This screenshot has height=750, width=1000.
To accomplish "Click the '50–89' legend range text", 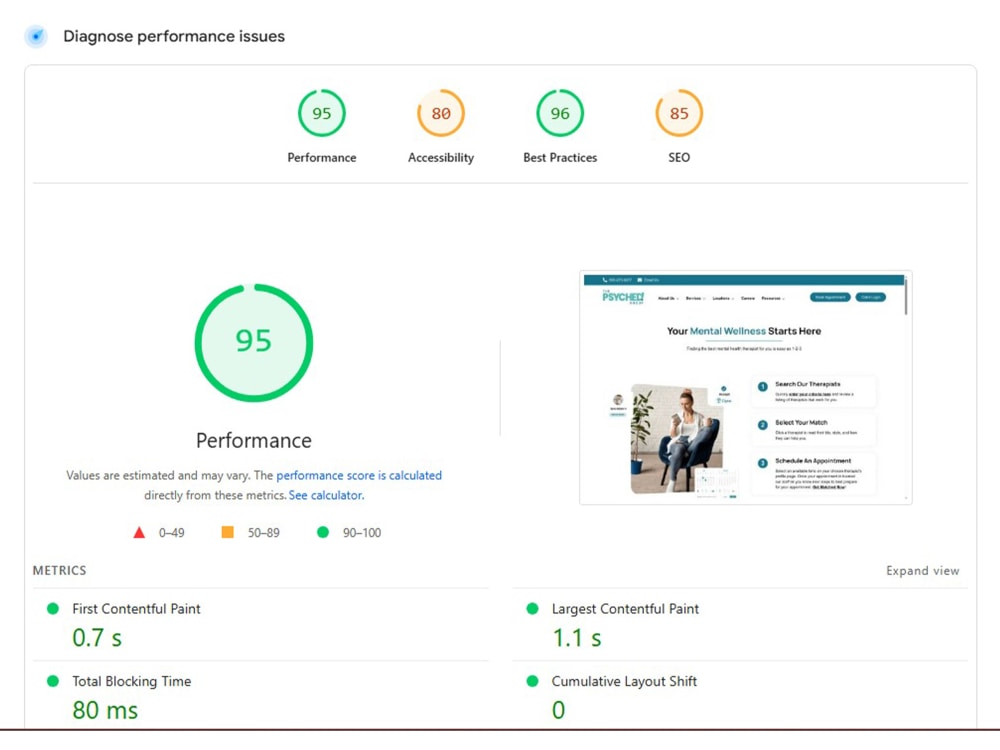I will coord(263,533).
